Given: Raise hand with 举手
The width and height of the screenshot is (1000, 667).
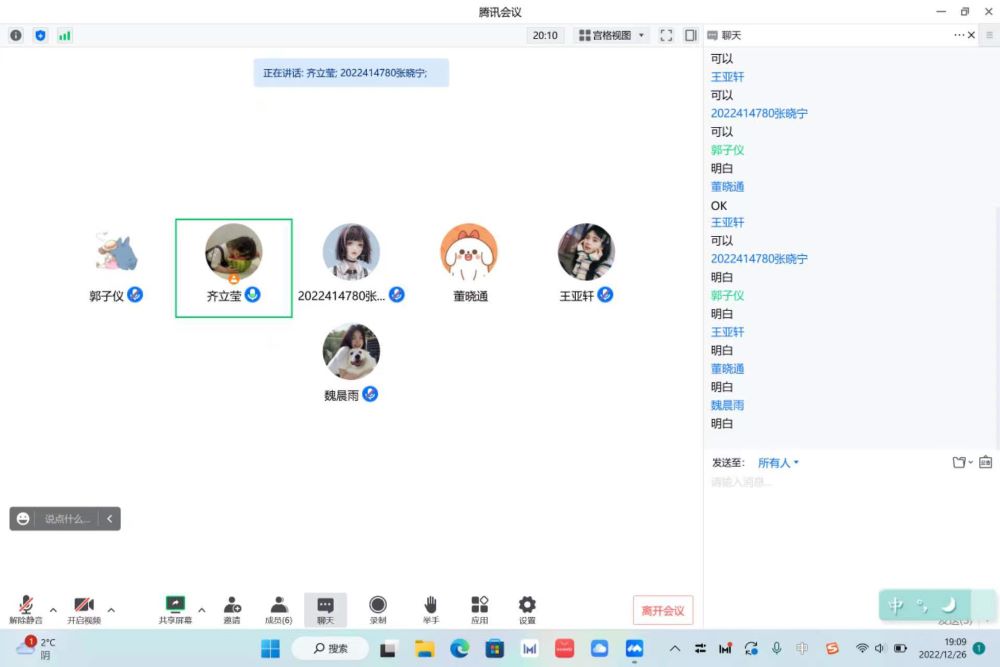Looking at the screenshot, I should coord(431,609).
